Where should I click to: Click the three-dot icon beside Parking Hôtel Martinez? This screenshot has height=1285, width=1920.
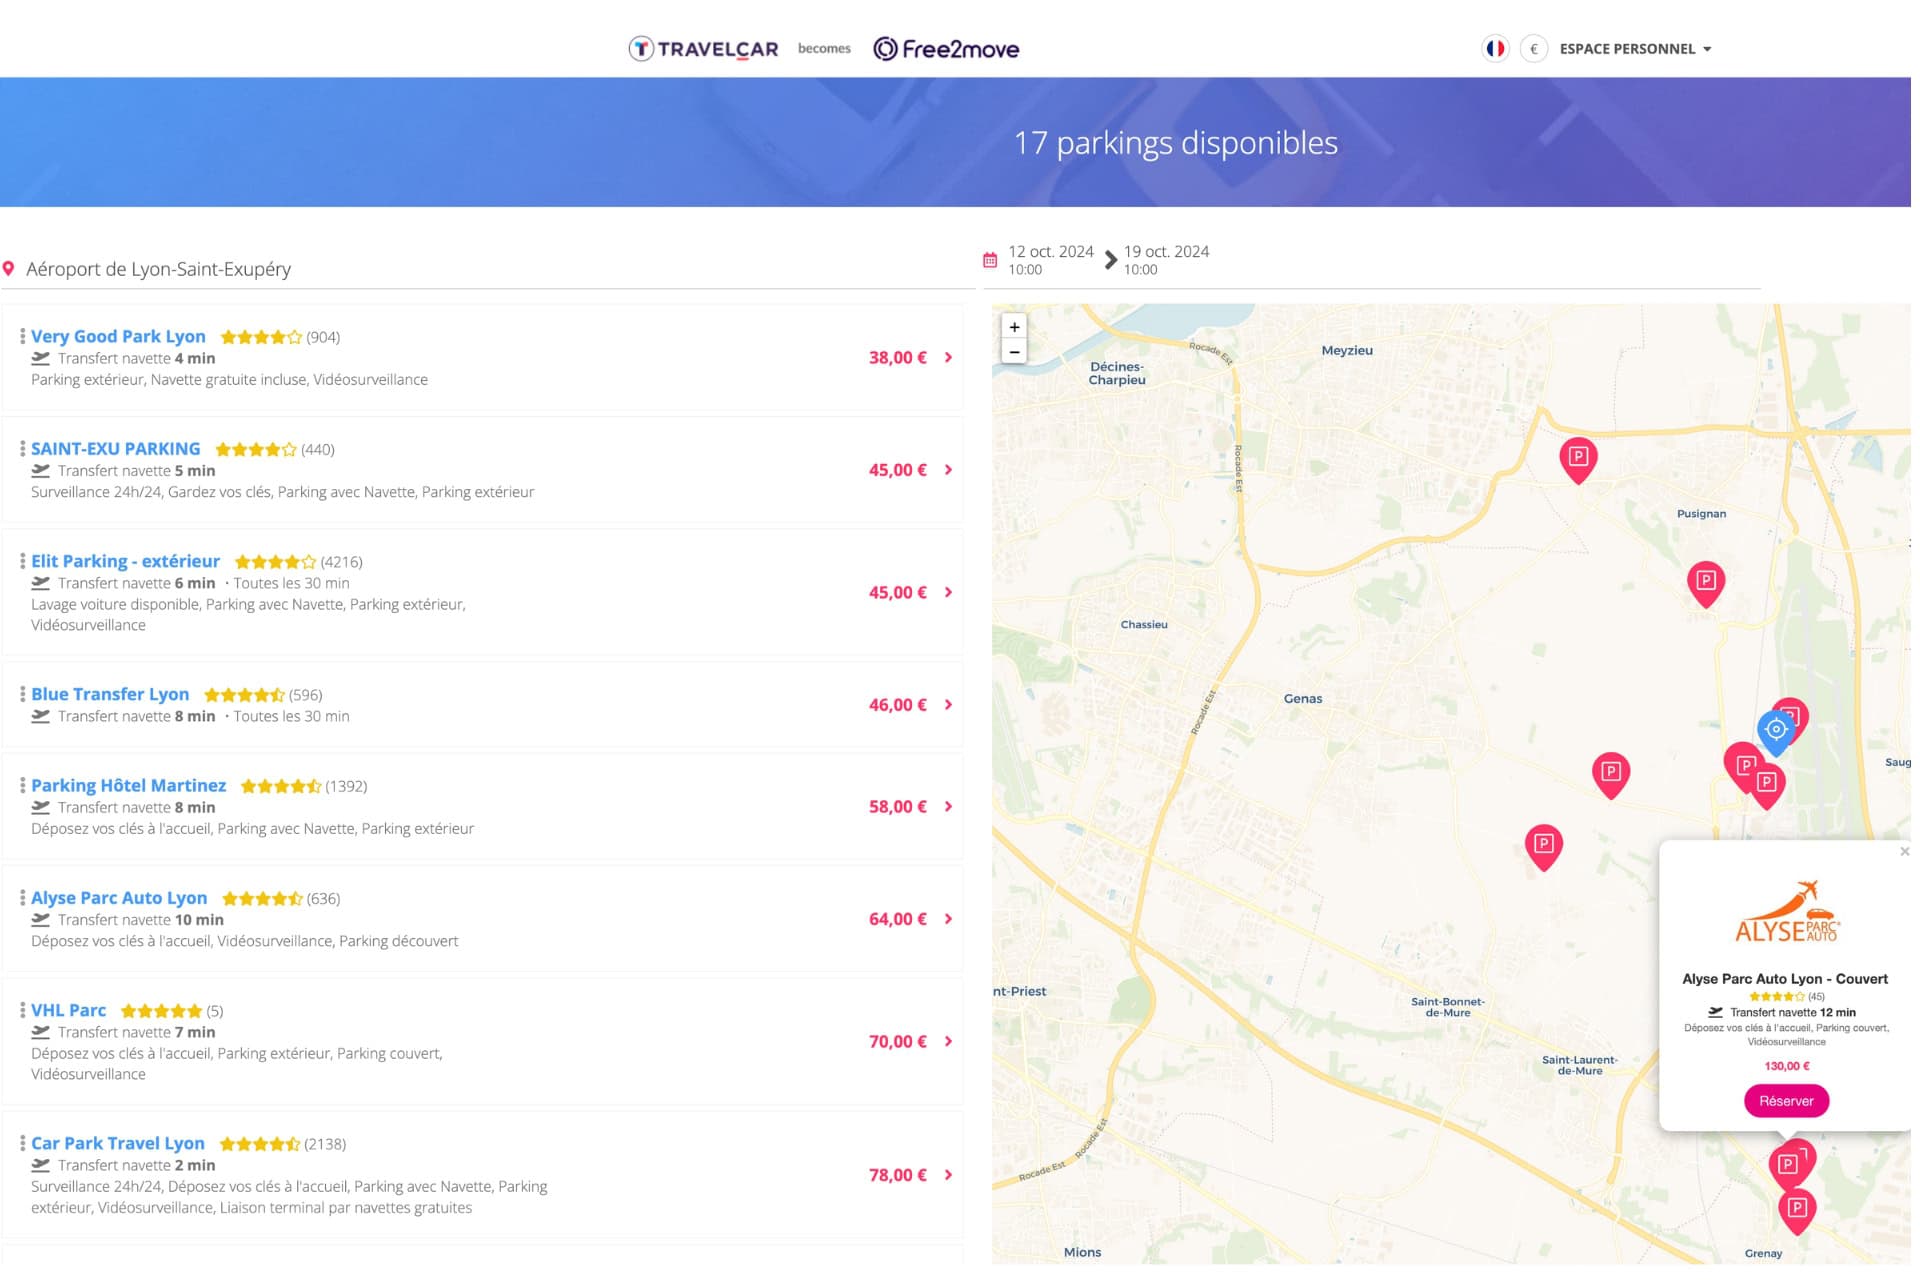point(22,786)
